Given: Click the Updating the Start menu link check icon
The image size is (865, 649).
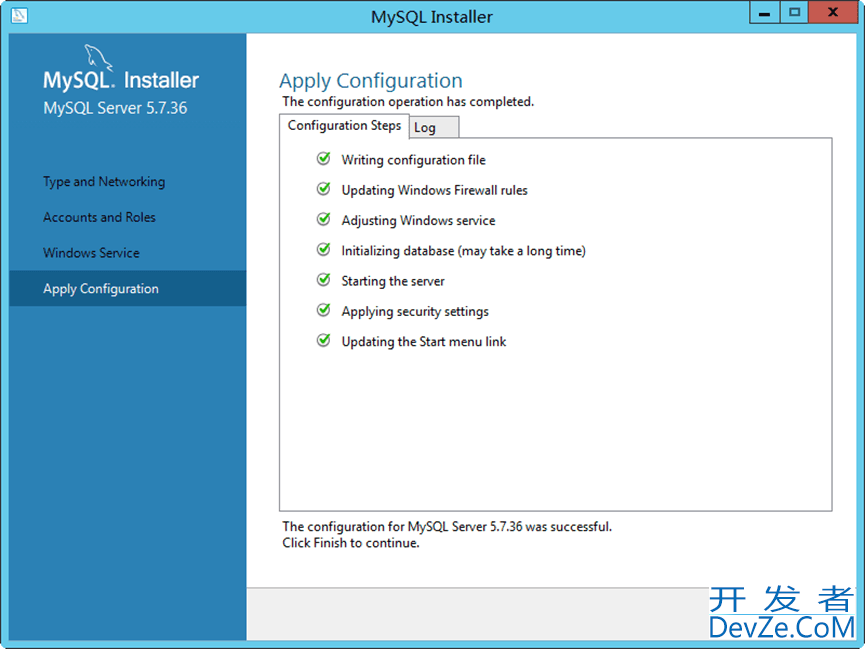Looking at the screenshot, I should pyautogui.click(x=324, y=341).
